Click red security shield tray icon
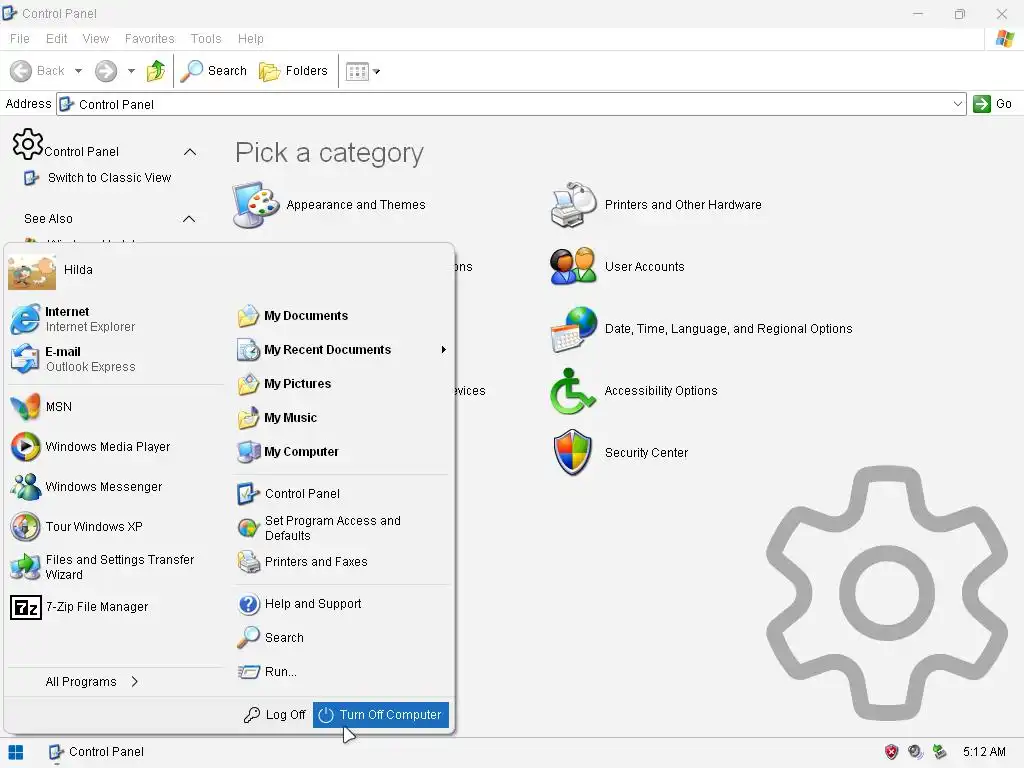 [x=891, y=752]
